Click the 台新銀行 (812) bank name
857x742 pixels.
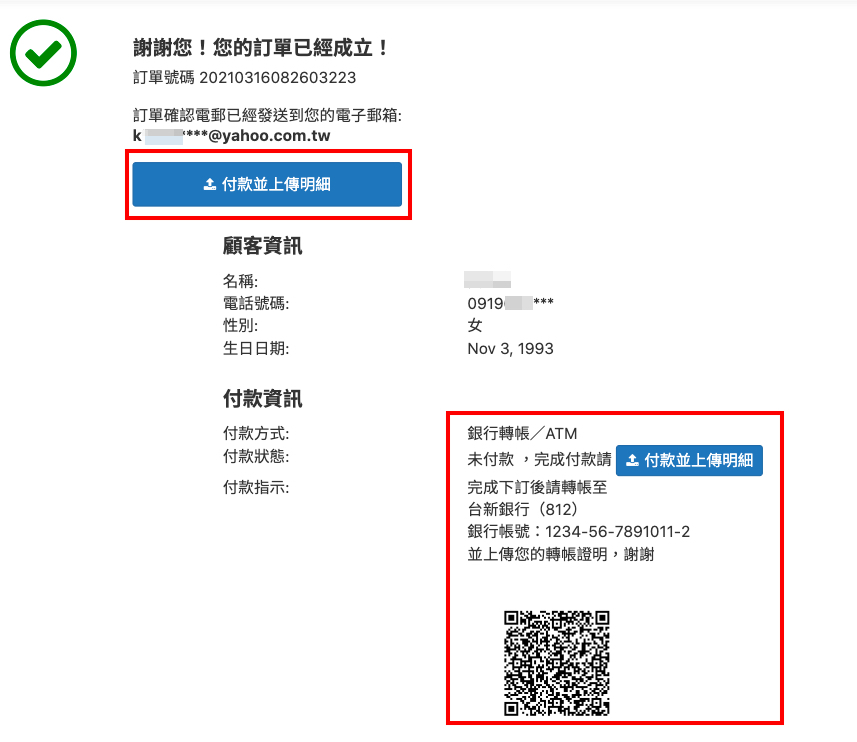point(523,509)
